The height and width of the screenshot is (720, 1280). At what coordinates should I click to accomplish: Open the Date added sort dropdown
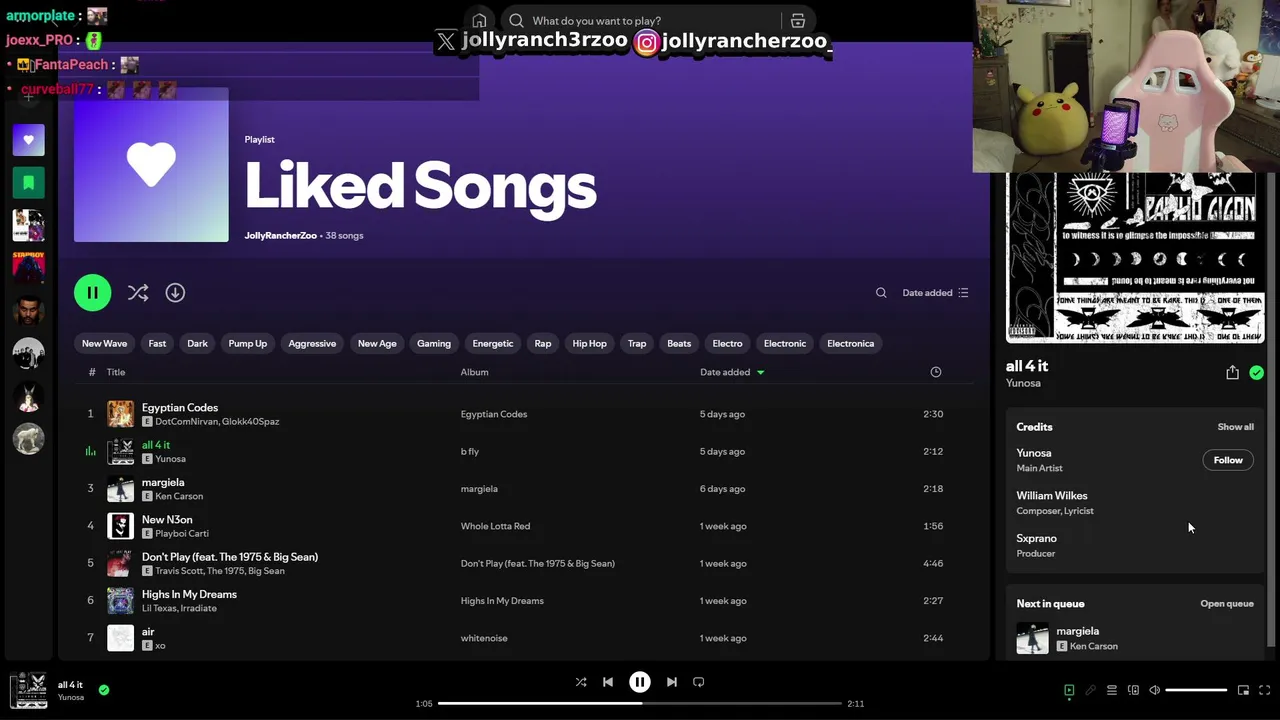935,293
